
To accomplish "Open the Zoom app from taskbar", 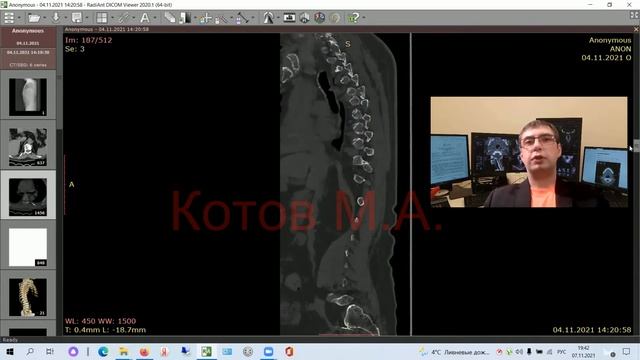I will click(268, 351).
